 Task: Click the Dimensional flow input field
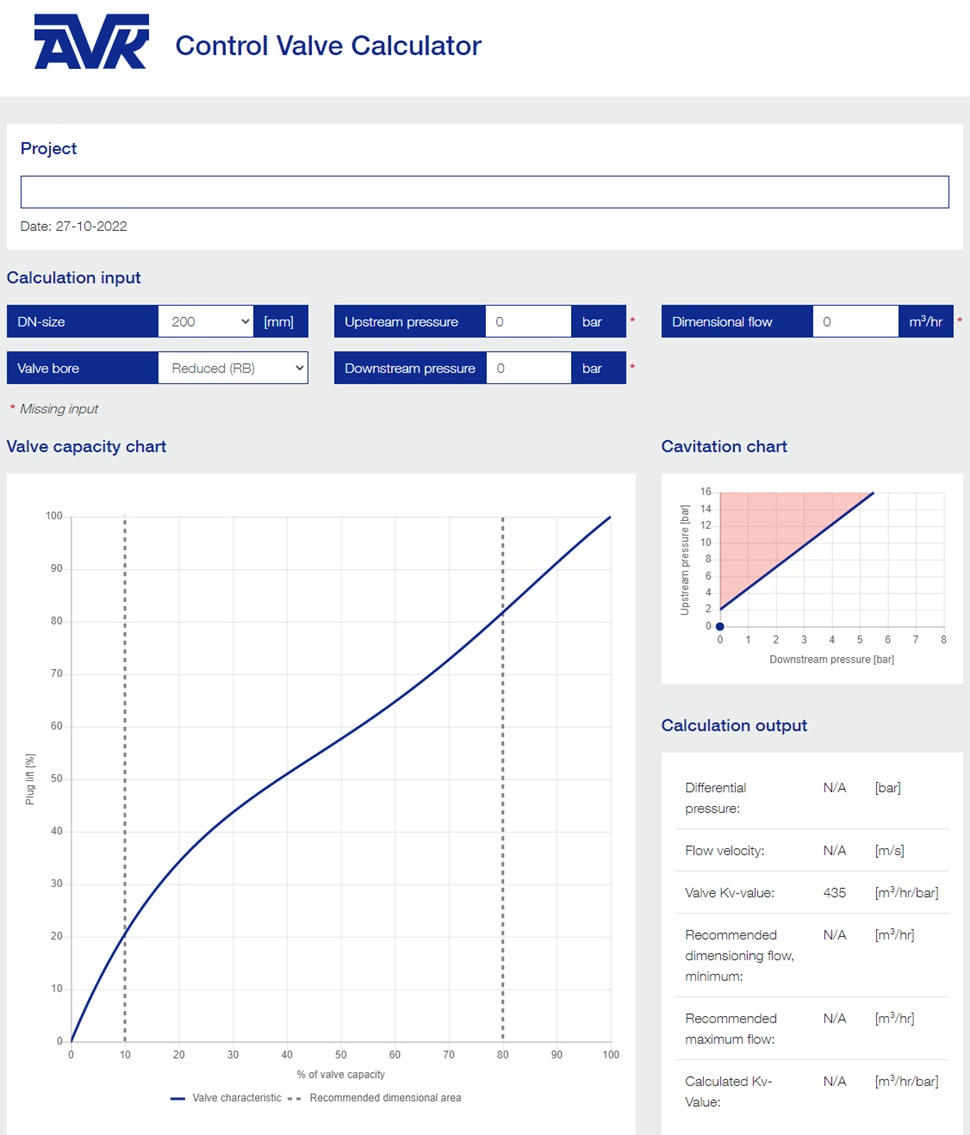point(855,322)
